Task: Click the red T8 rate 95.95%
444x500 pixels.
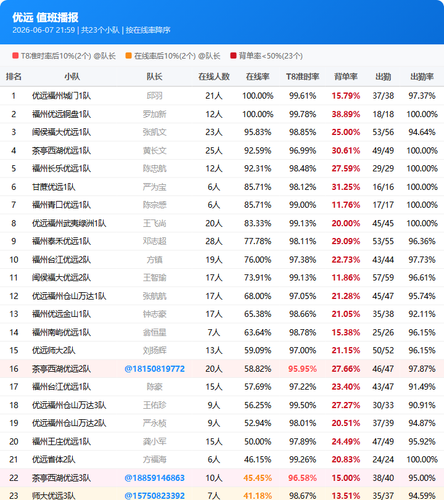Action: pos(302,369)
